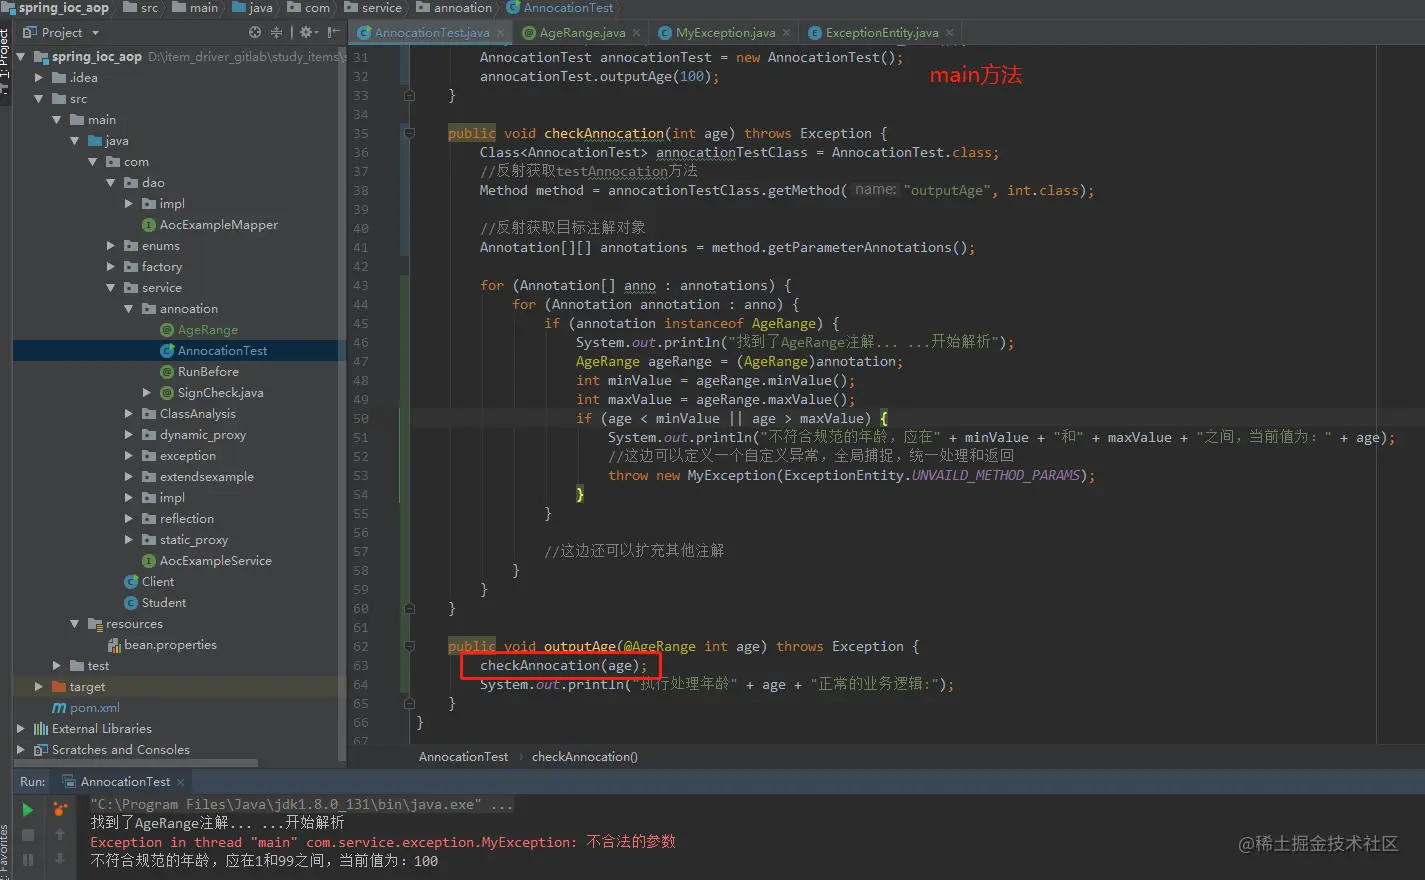Toggle fold marker at line 62 gutter

[409, 646]
